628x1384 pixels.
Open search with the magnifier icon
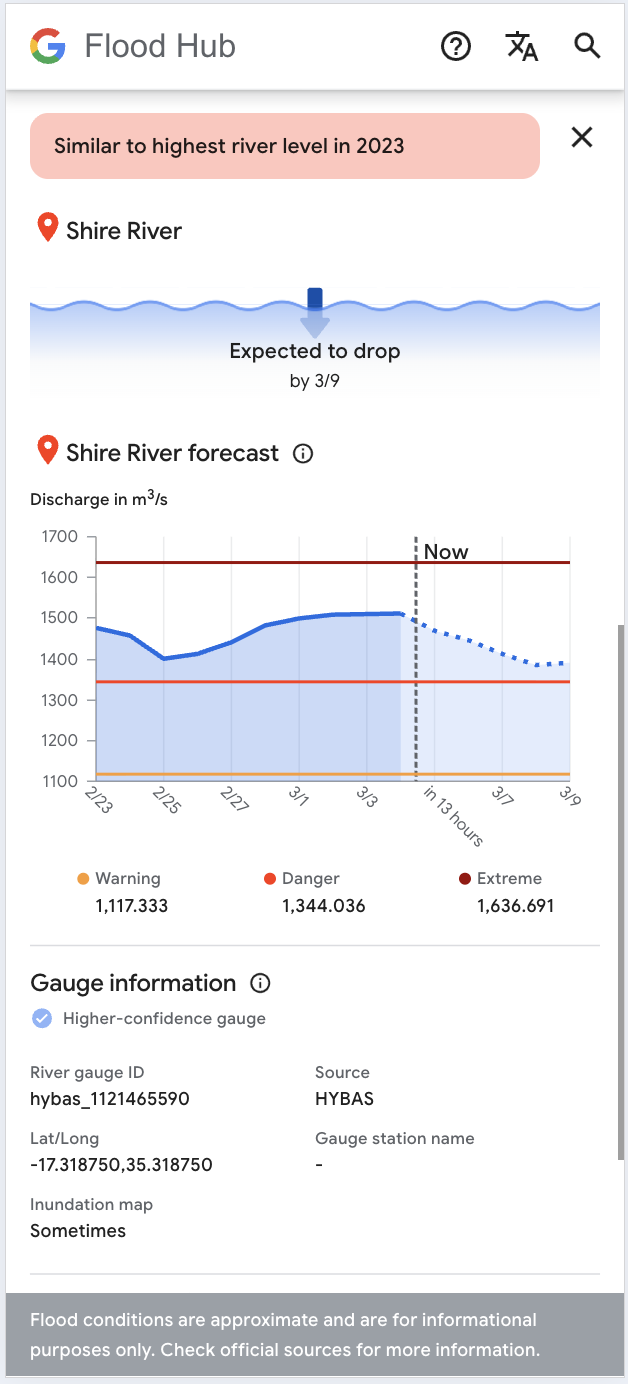tap(587, 46)
